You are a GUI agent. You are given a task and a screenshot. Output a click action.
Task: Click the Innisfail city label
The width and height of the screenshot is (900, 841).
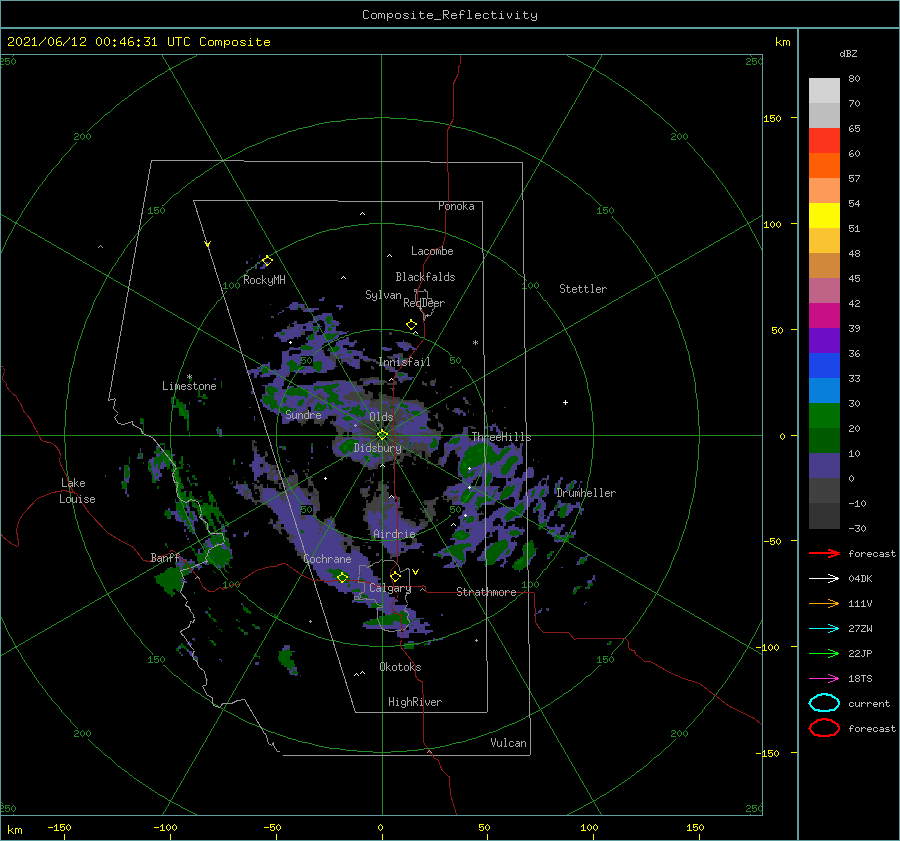click(404, 362)
